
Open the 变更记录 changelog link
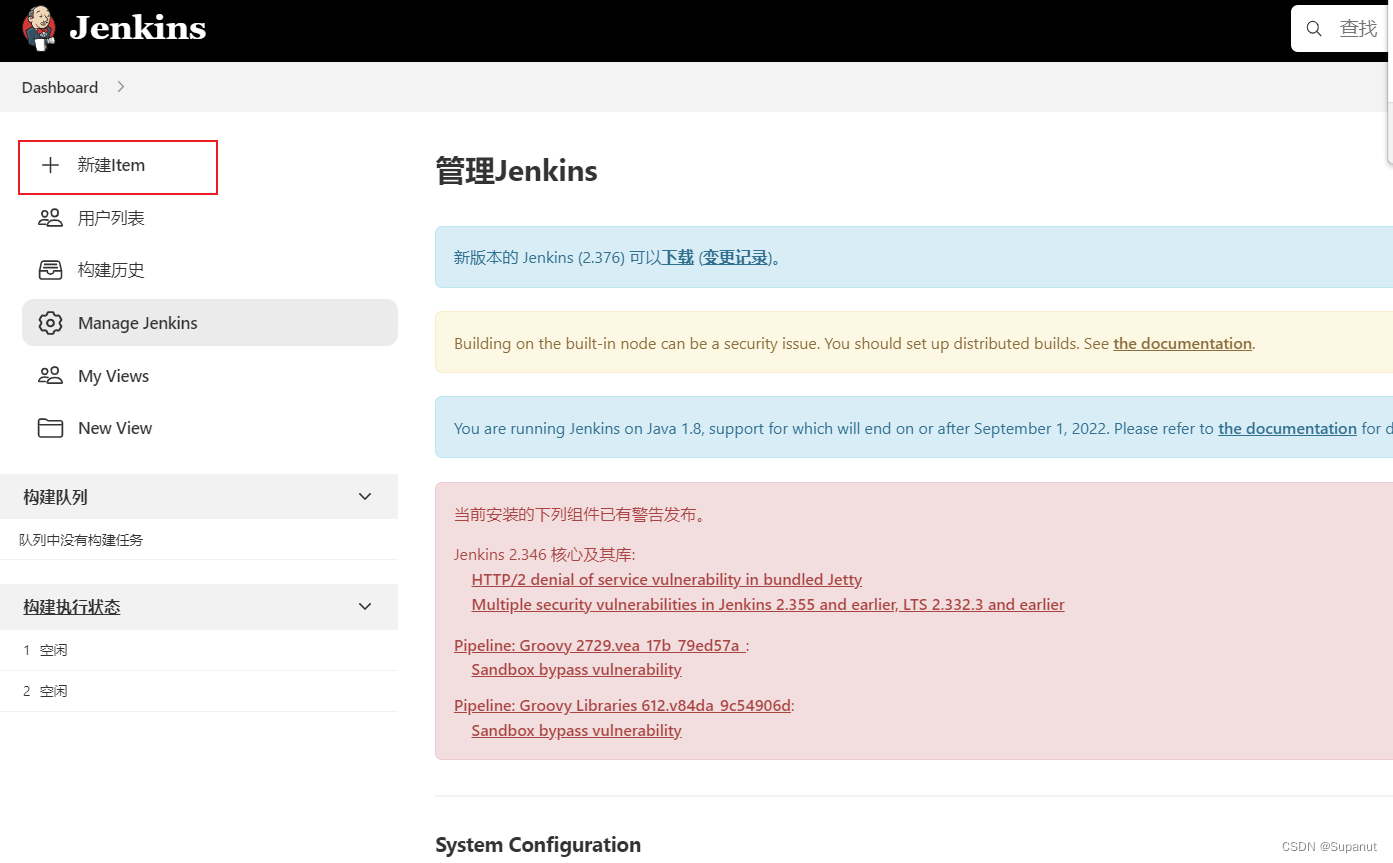coord(735,257)
